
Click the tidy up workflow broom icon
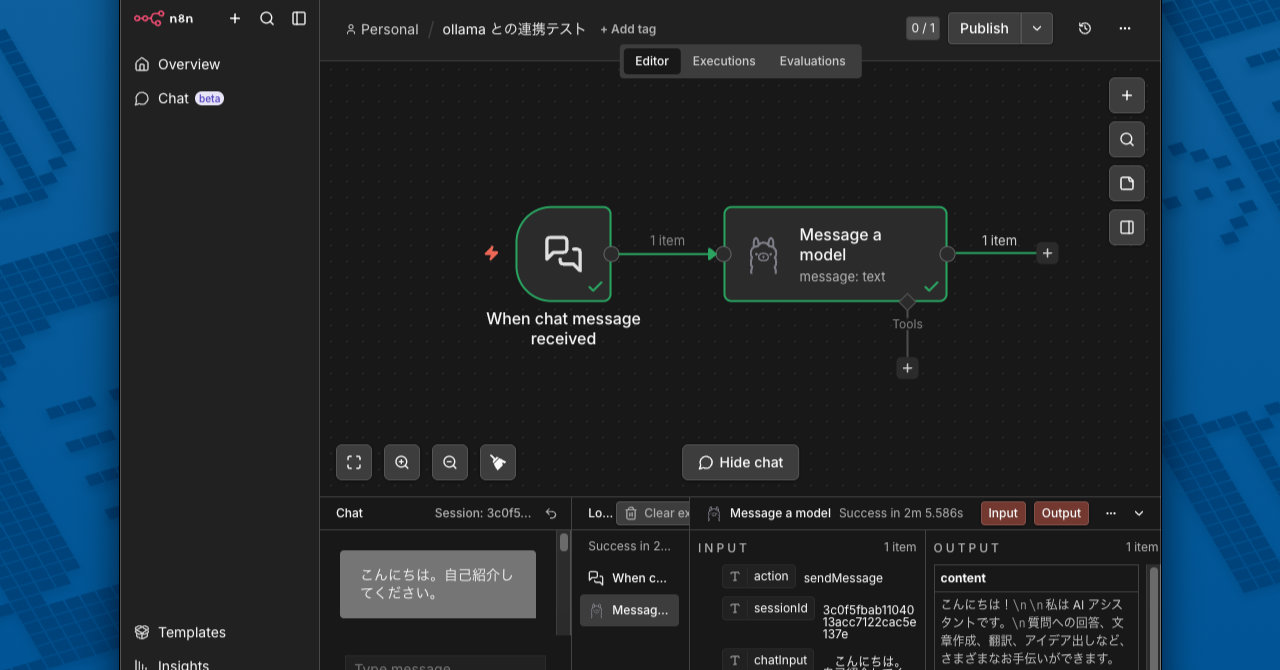(x=498, y=462)
